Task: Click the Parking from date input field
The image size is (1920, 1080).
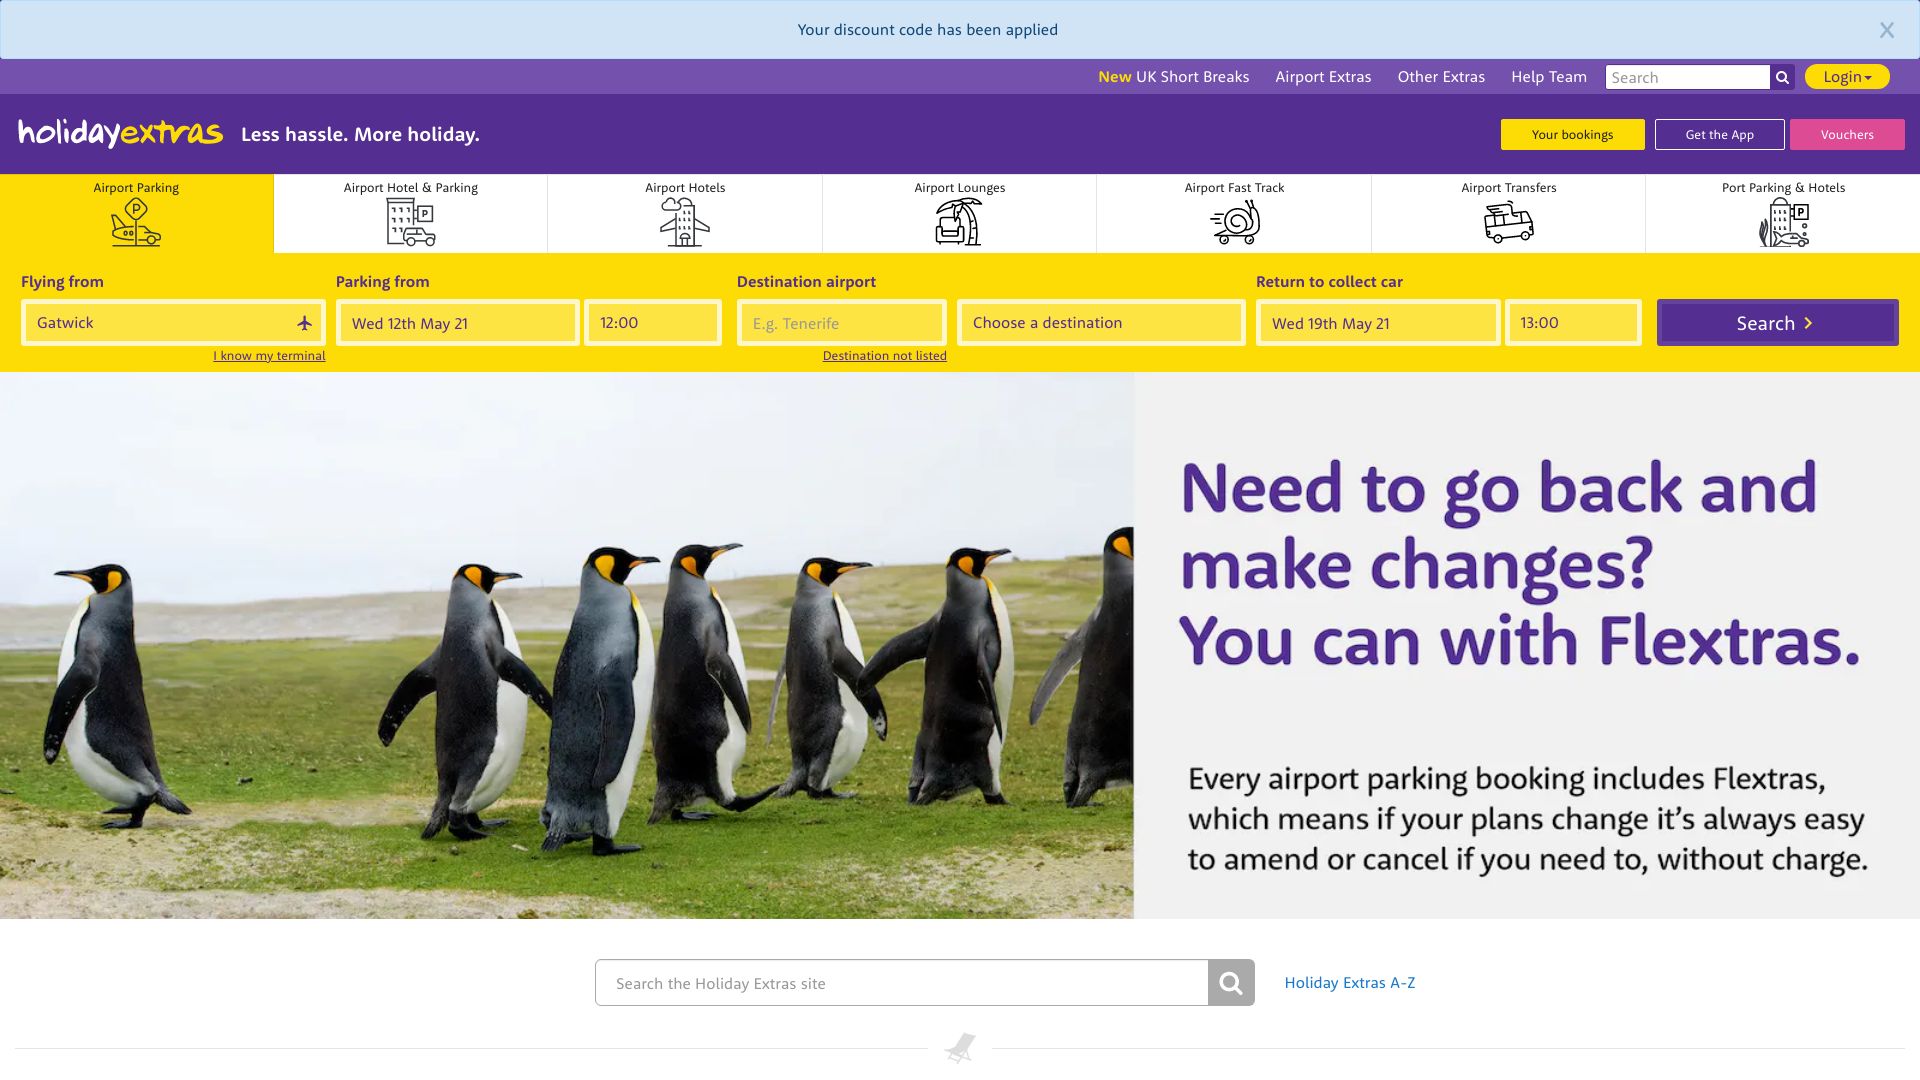Action: pyautogui.click(x=455, y=322)
